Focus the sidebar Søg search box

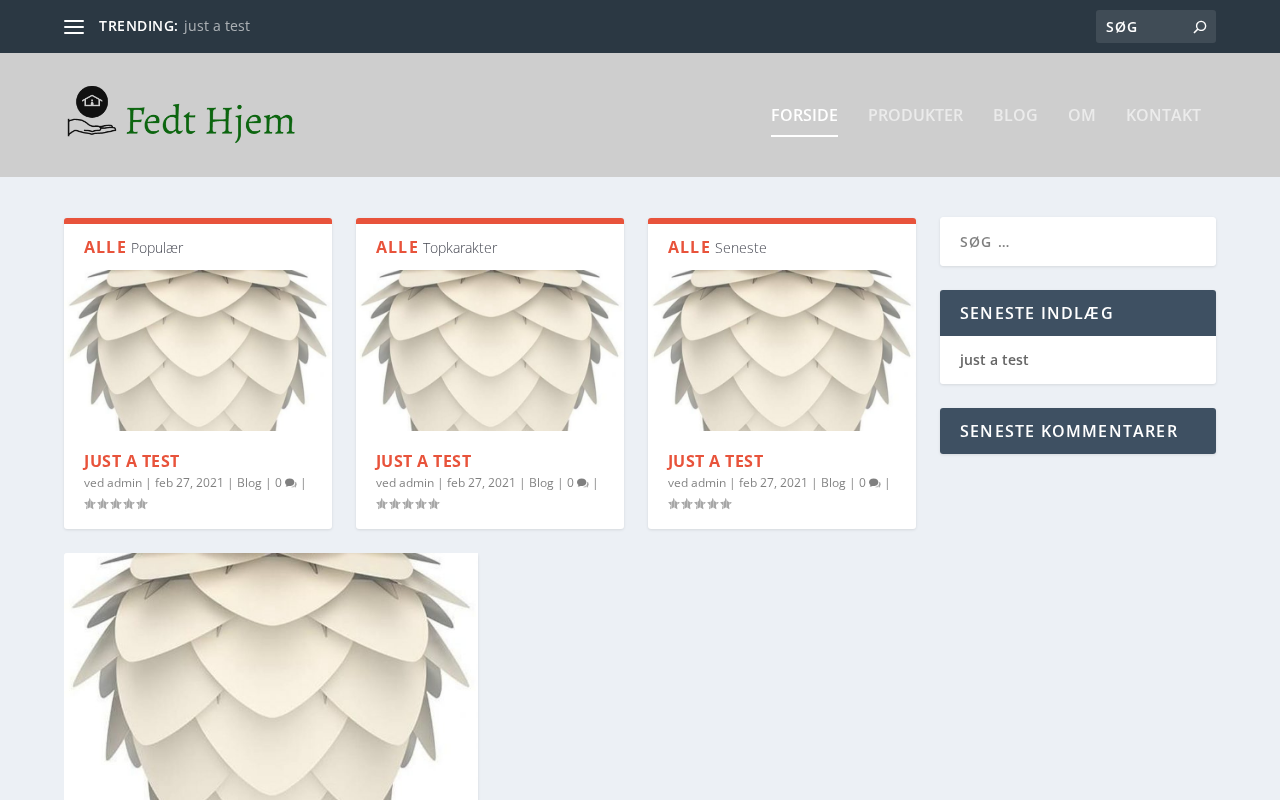(1078, 242)
